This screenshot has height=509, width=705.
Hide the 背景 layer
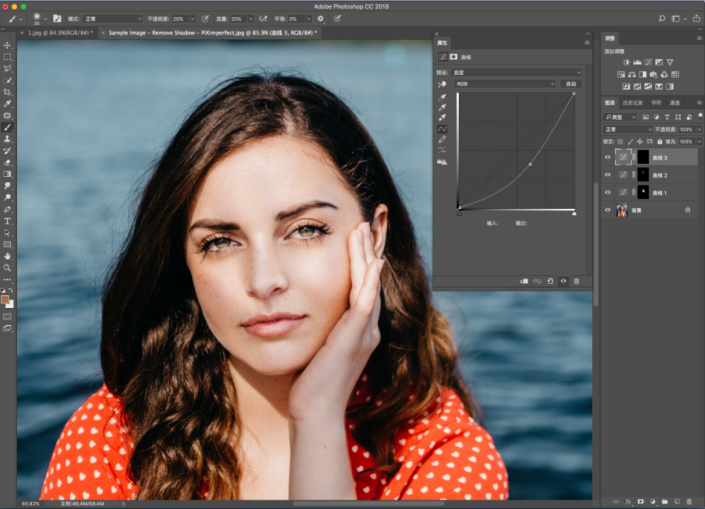coord(608,210)
